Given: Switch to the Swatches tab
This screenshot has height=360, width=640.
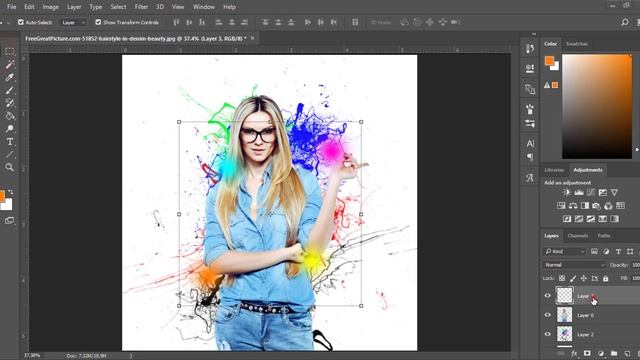Looking at the screenshot, I should (576, 44).
